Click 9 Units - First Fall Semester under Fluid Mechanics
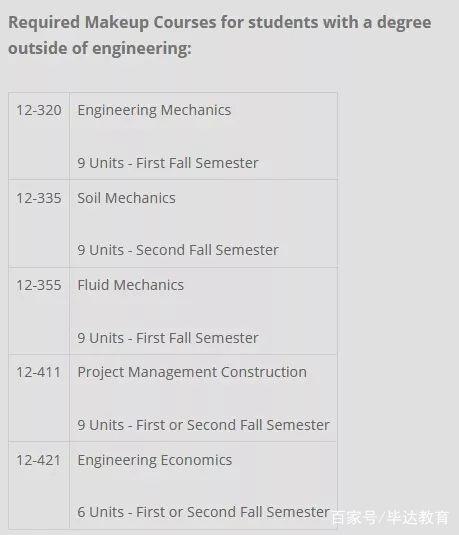Image resolution: width=459 pixels, height=535 pixels. point(168,338)
